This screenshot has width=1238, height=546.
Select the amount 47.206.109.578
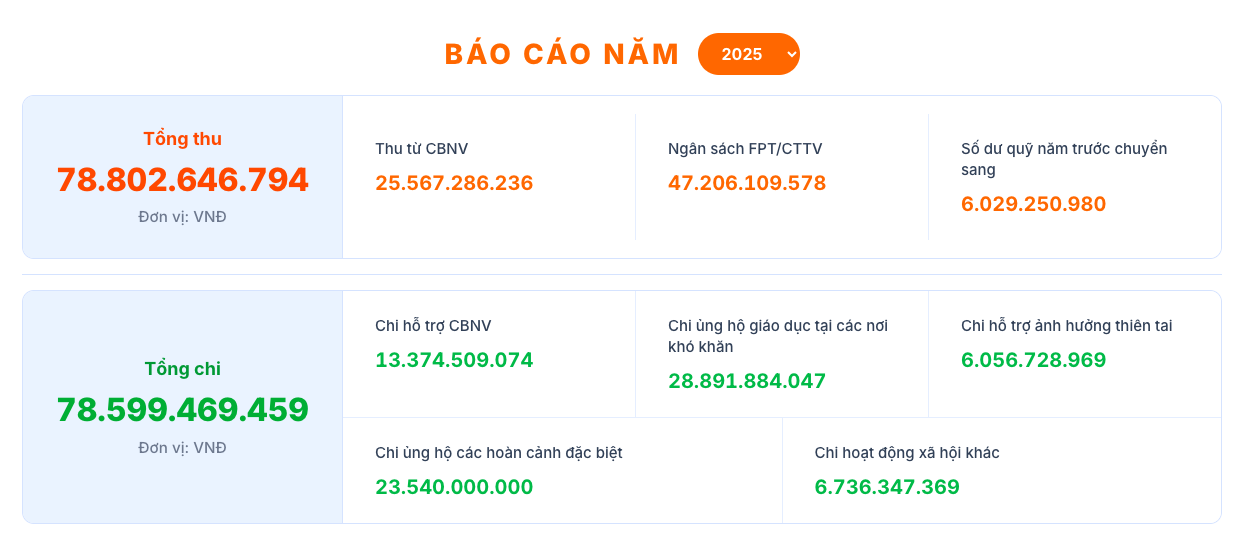[747, 183]
